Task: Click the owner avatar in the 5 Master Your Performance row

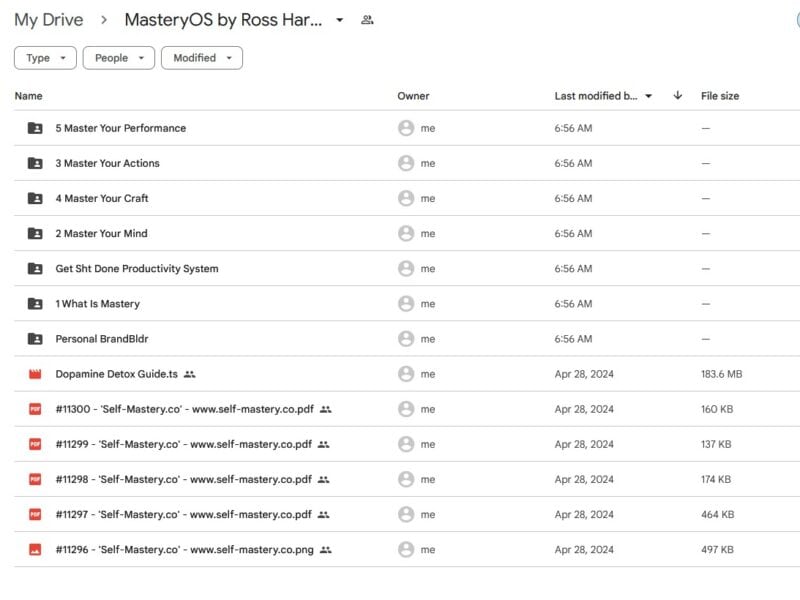Action: (406, 128)
